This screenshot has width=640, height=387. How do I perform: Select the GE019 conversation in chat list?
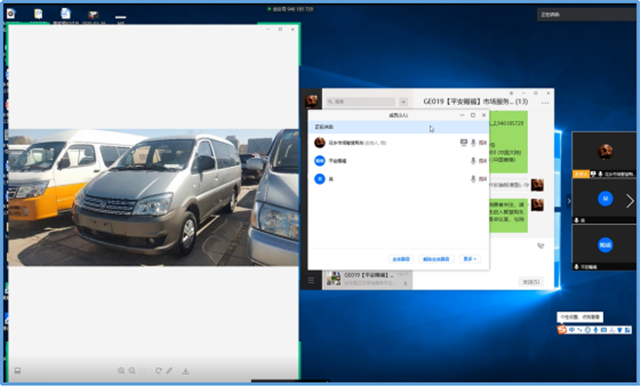(x=367, y=279)
